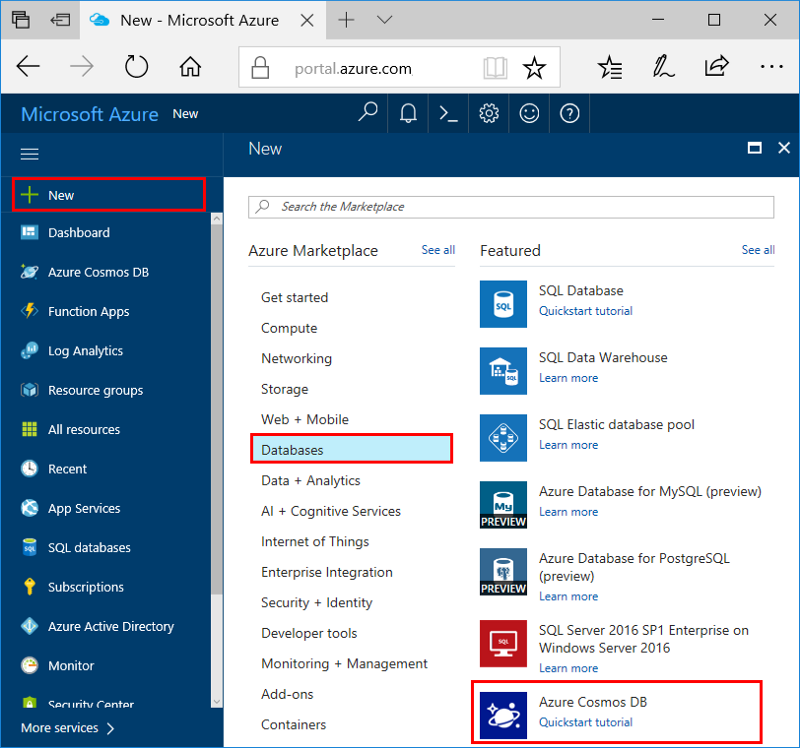Open the notifications bell icon
The width and height of the screenshot is (800, 748).
[408, 113]
